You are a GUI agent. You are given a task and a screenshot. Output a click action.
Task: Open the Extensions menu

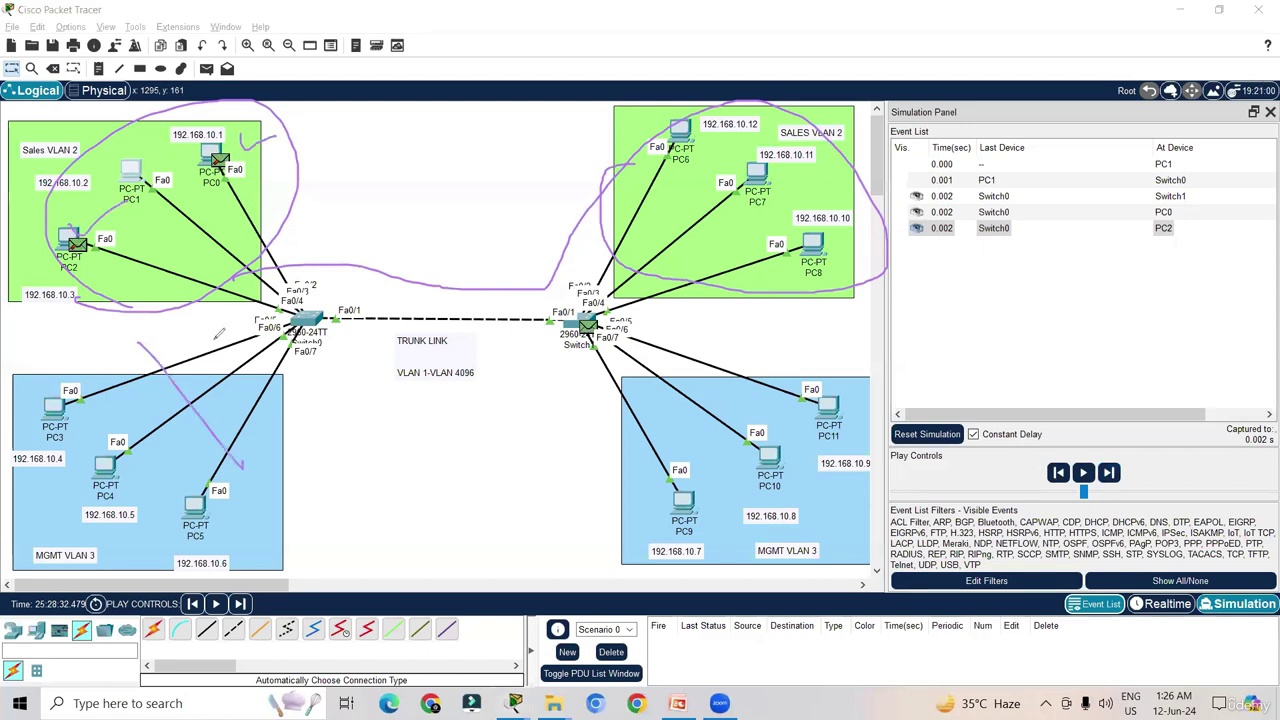tap(178, 27)
